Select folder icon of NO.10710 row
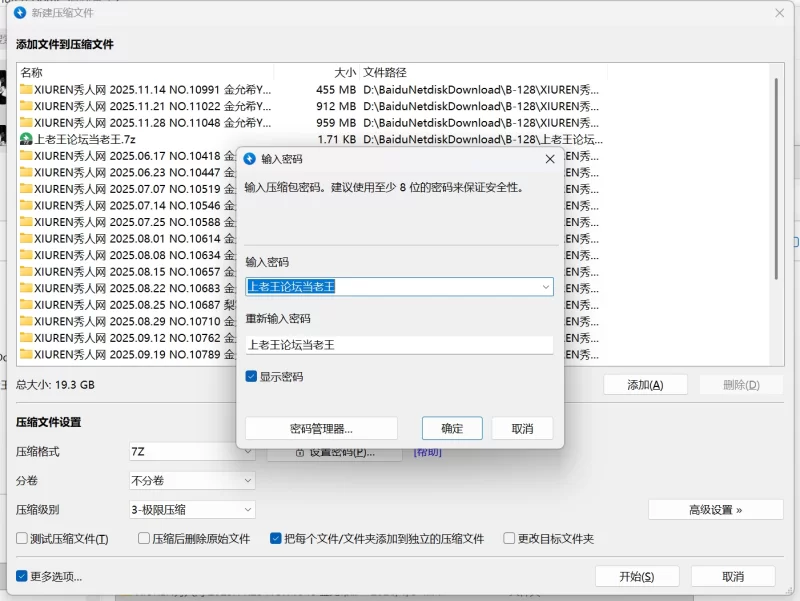 (26, 321)
